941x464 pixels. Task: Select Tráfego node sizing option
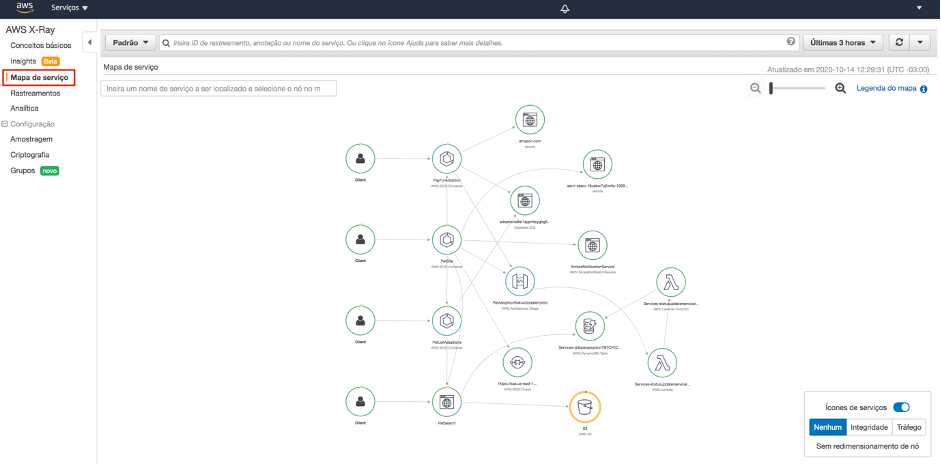[909, 427]
